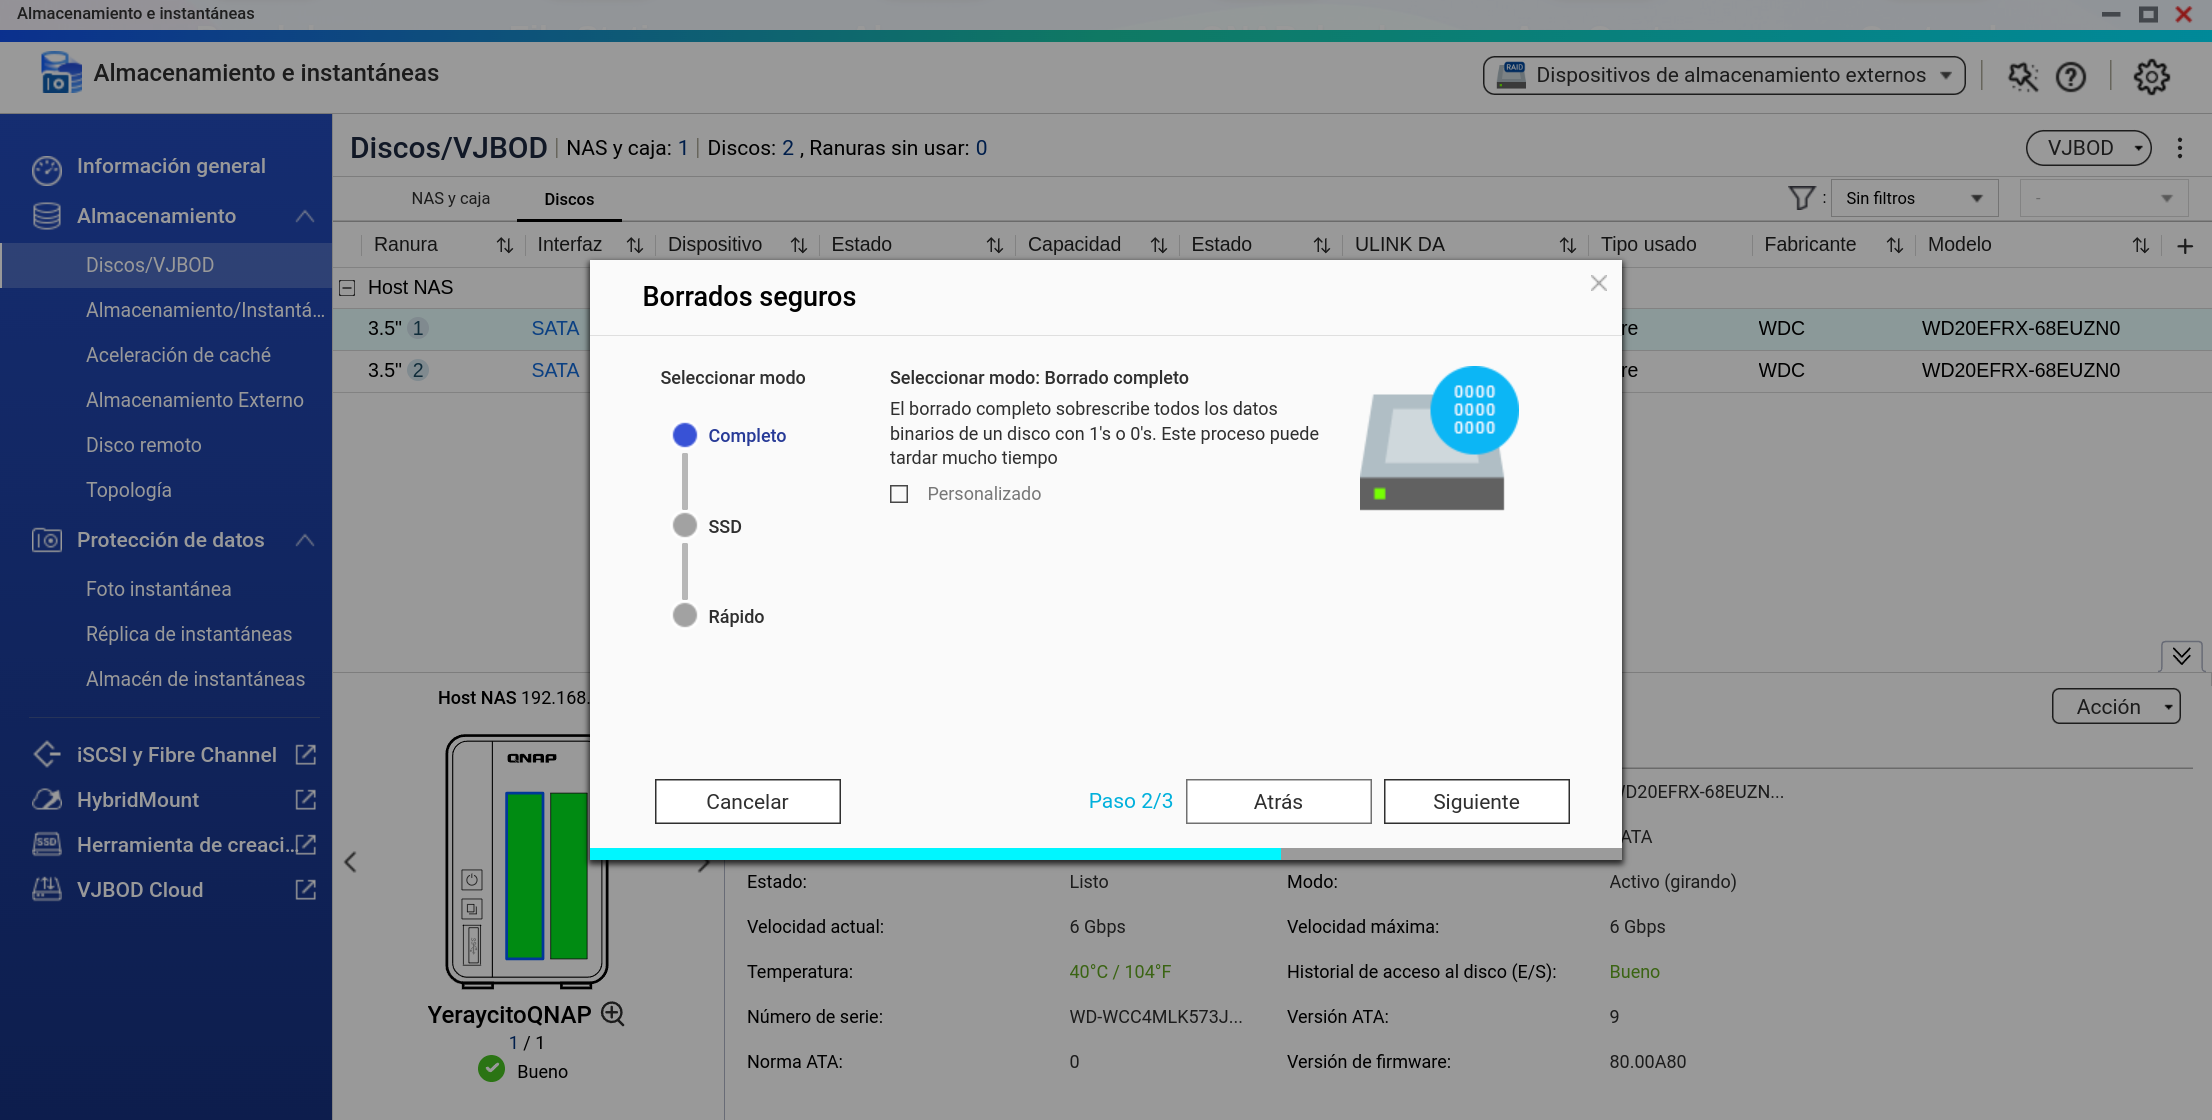Click the wrench tools icon in header
This screenshot has height=1120, width=2212.
tap(2022, 77)
